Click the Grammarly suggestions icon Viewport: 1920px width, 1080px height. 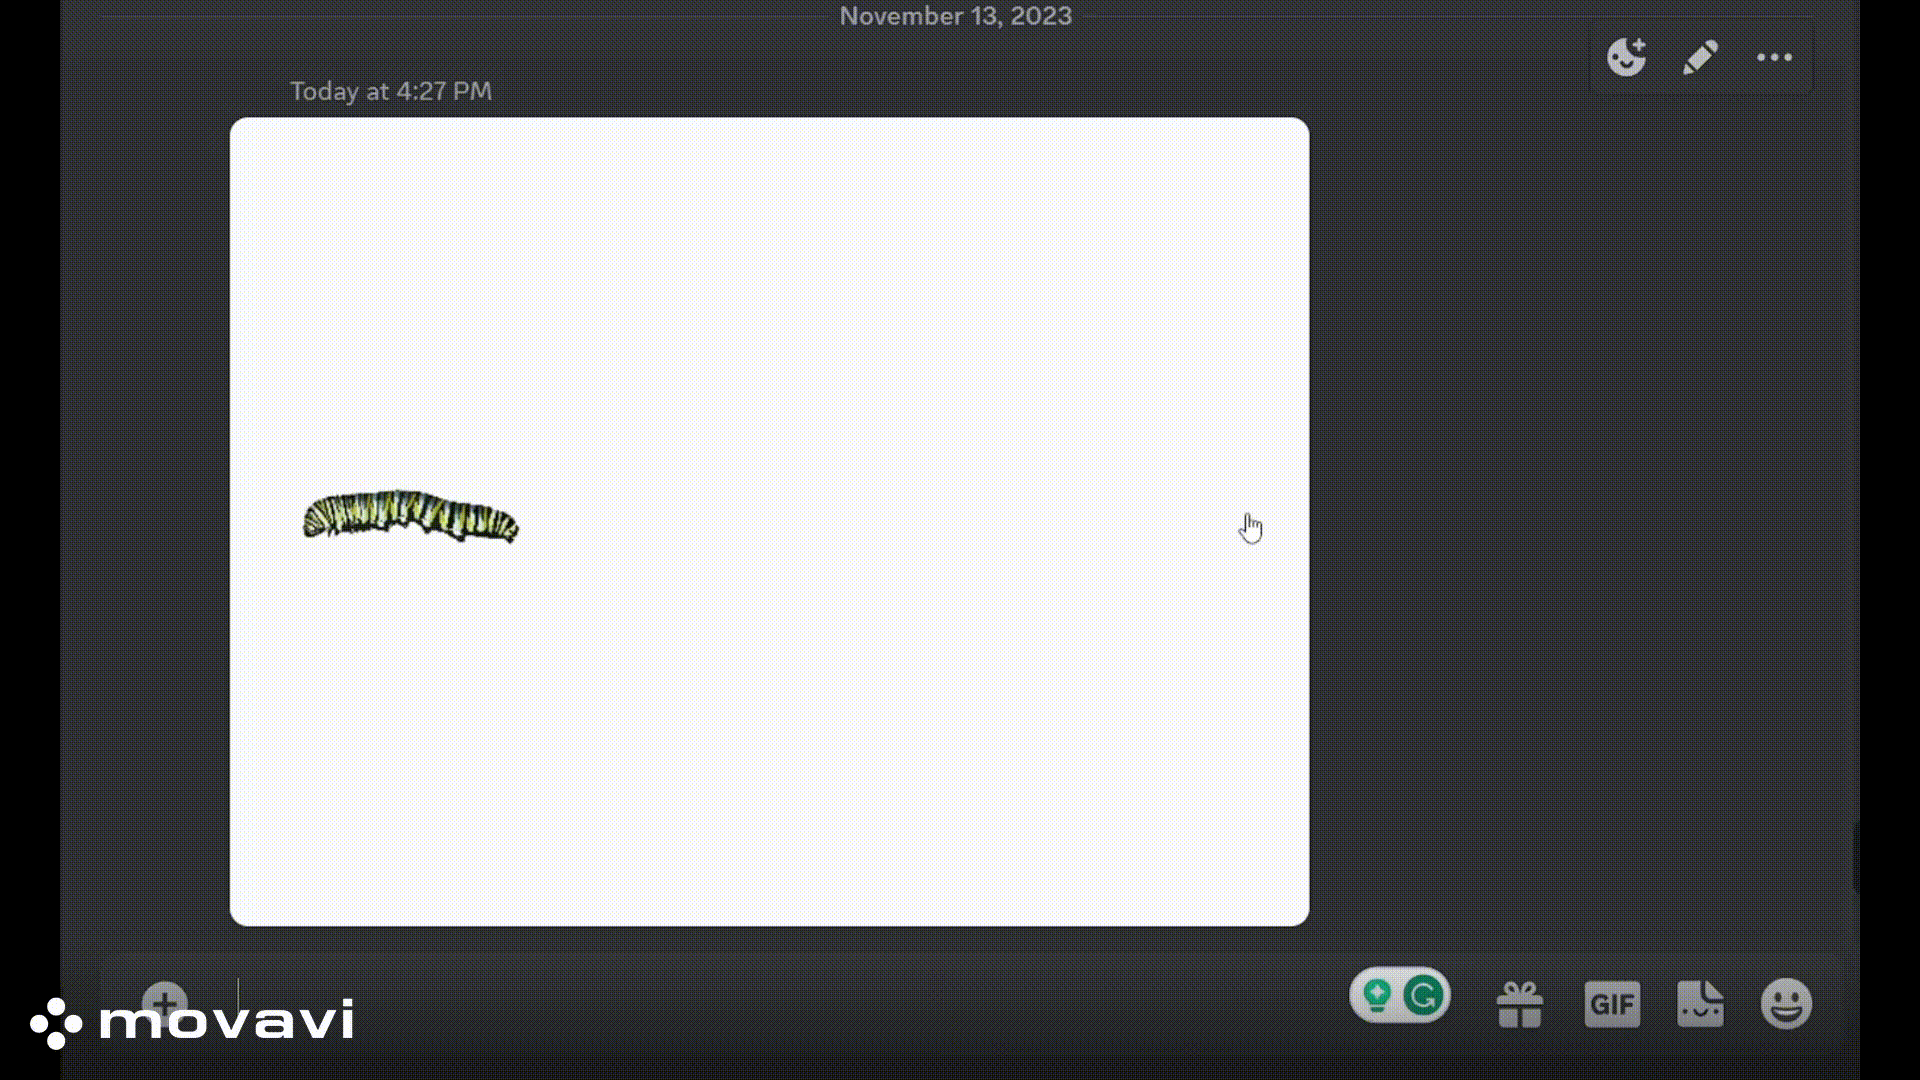pyautogui.click(x=1423, y=994)
